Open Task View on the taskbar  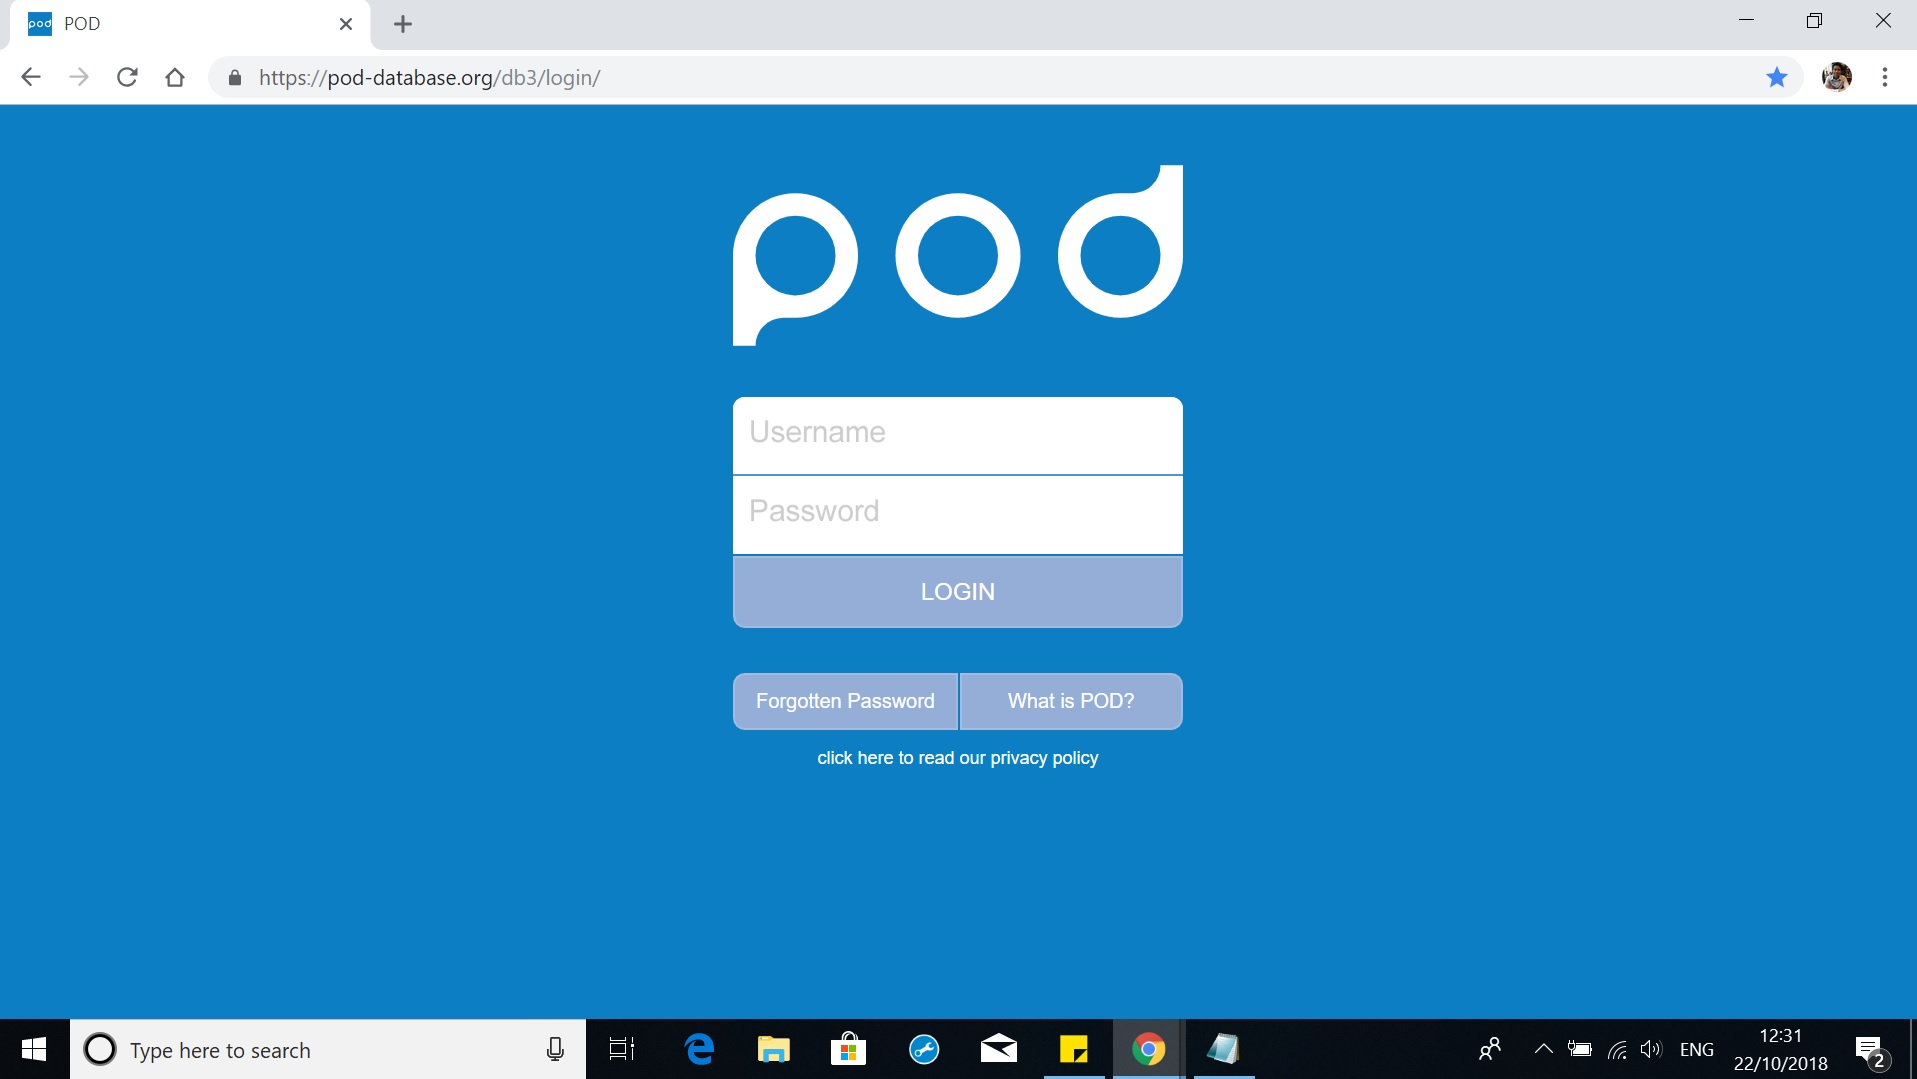click(622, 1049)
